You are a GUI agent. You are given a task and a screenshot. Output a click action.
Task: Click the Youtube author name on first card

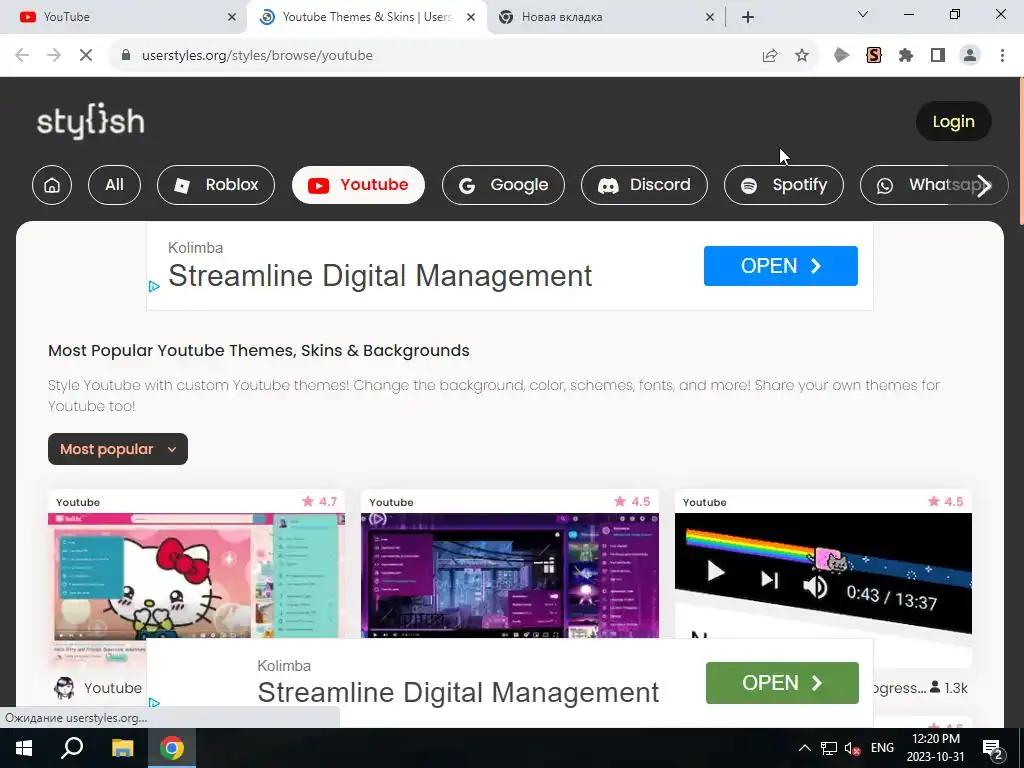113,688
